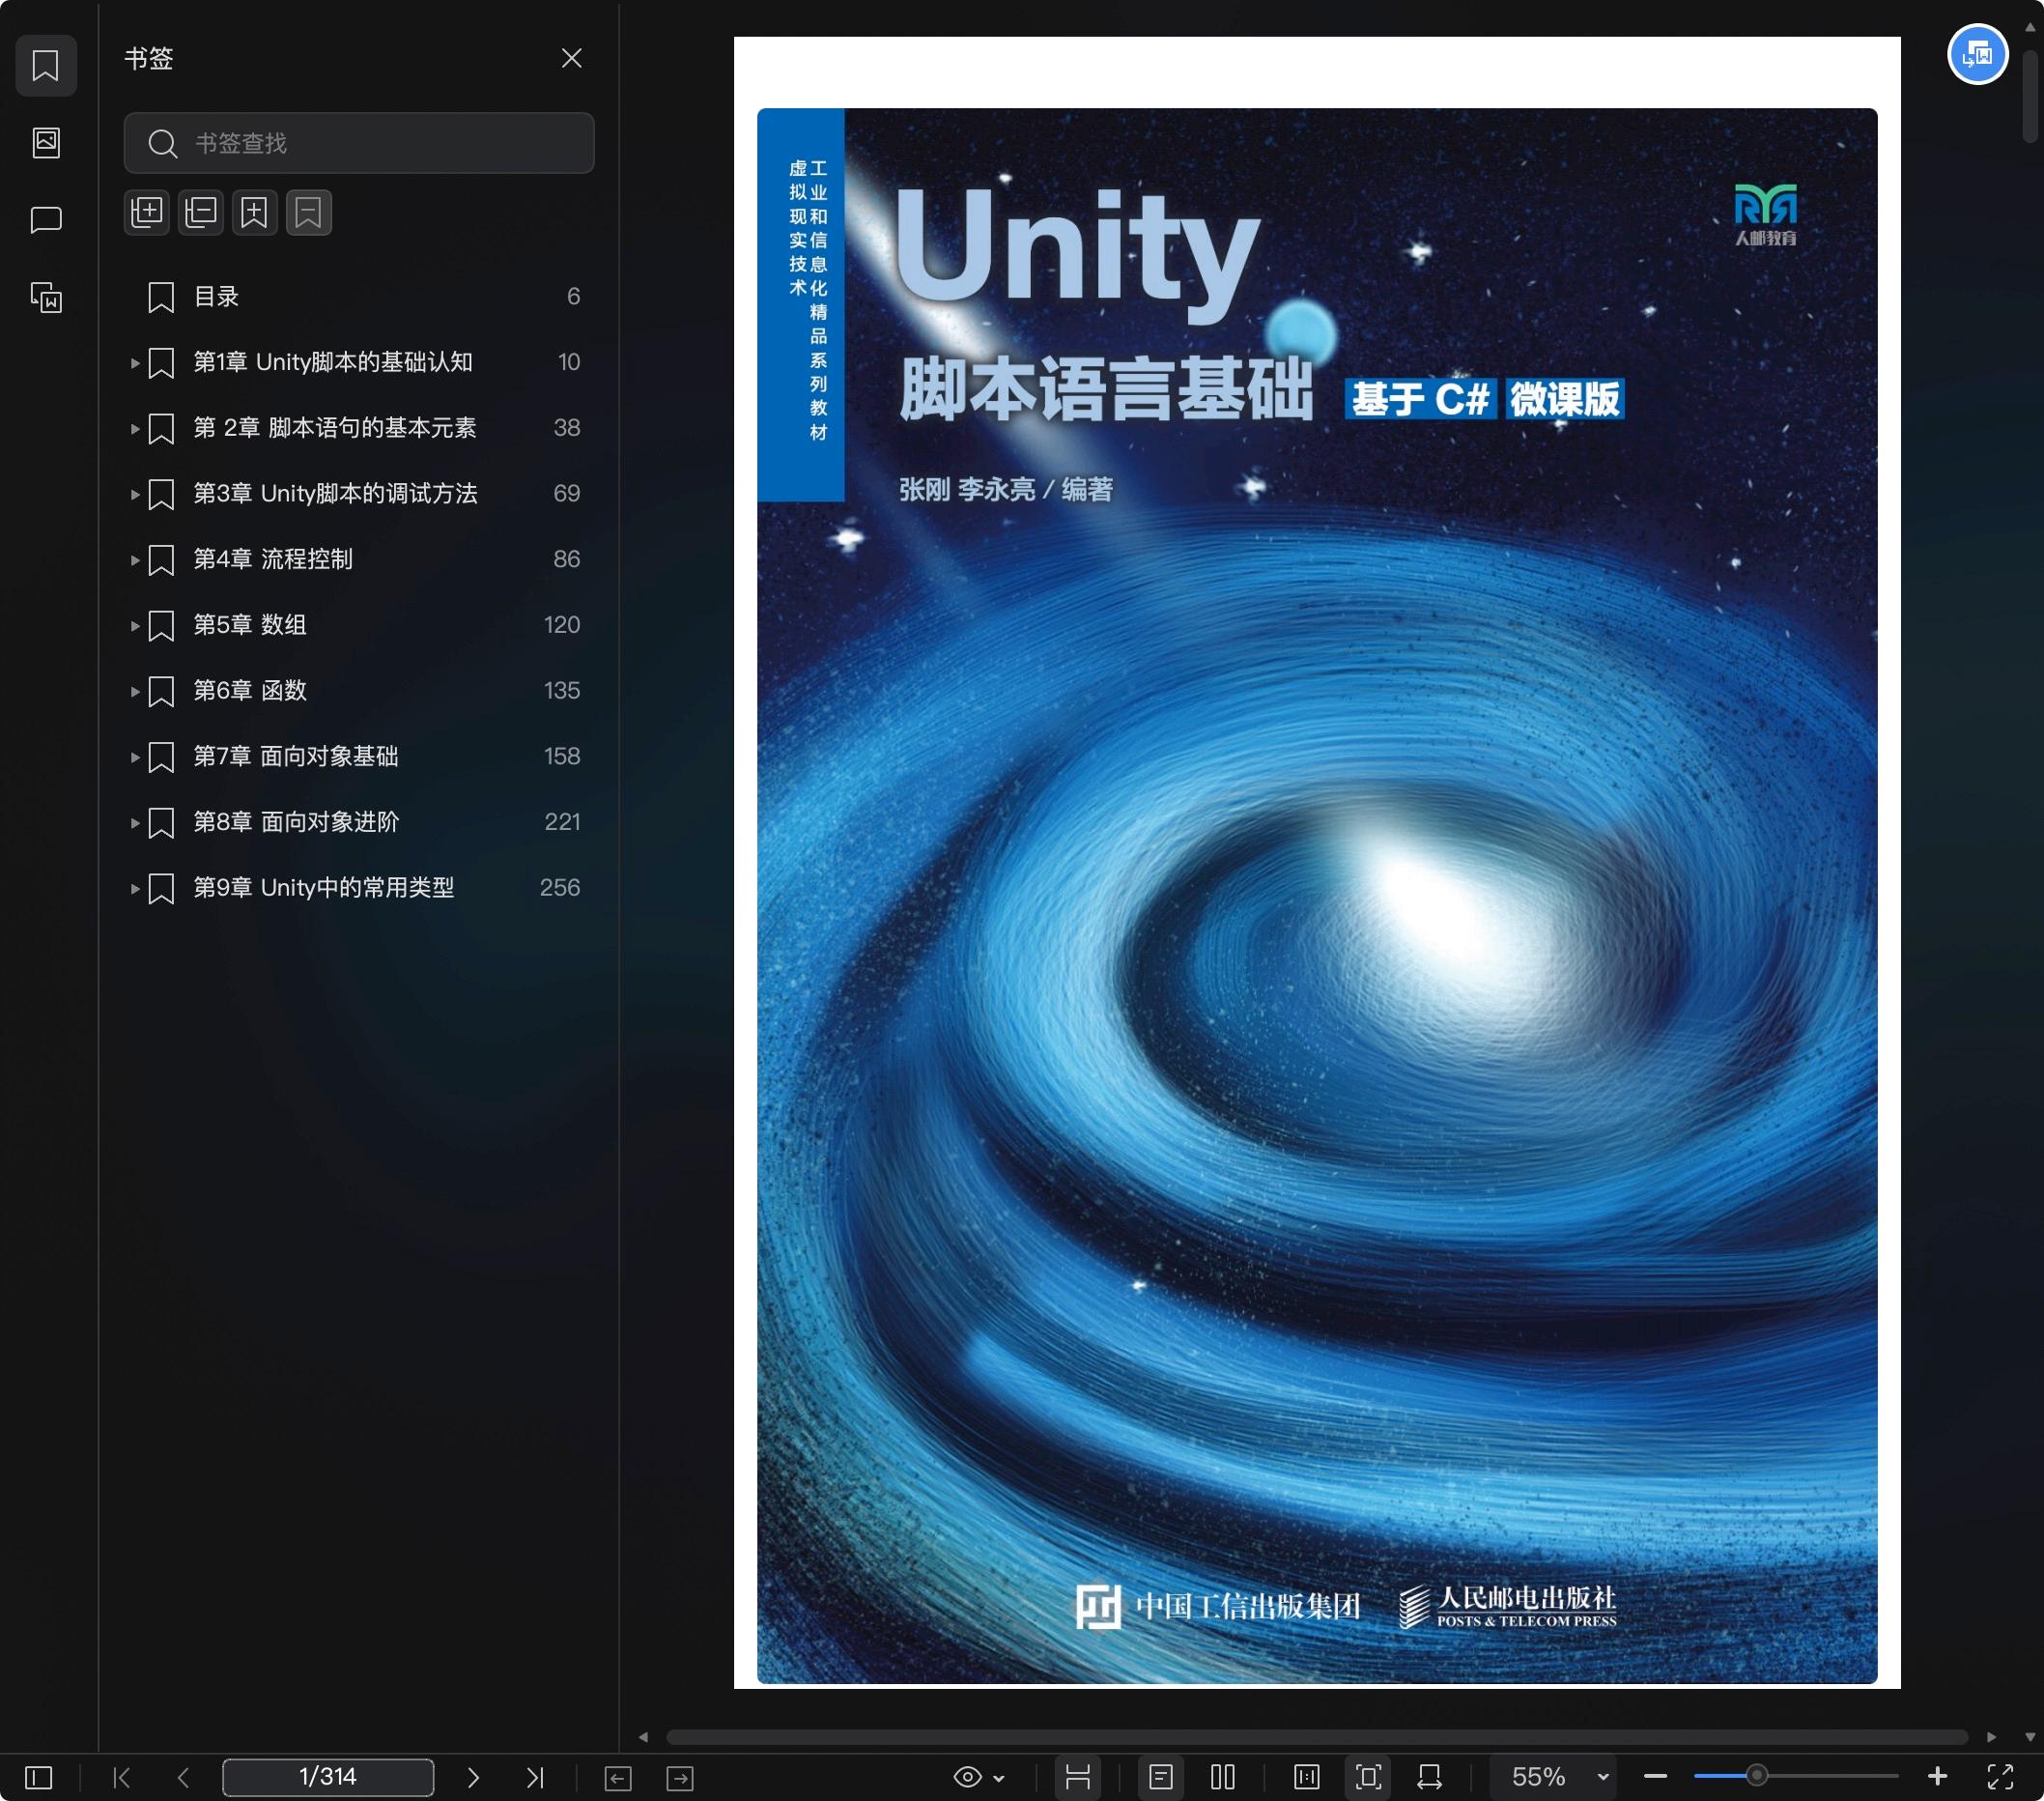The image size is (2044, 1801).
Task: Click page number 221 of 第8章
Action: (562, 822)
